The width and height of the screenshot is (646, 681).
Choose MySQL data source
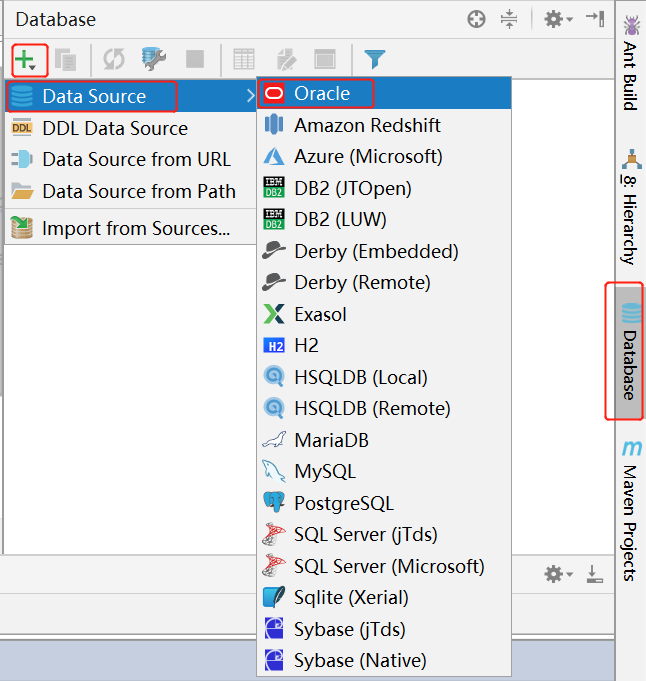coord(384,471)
